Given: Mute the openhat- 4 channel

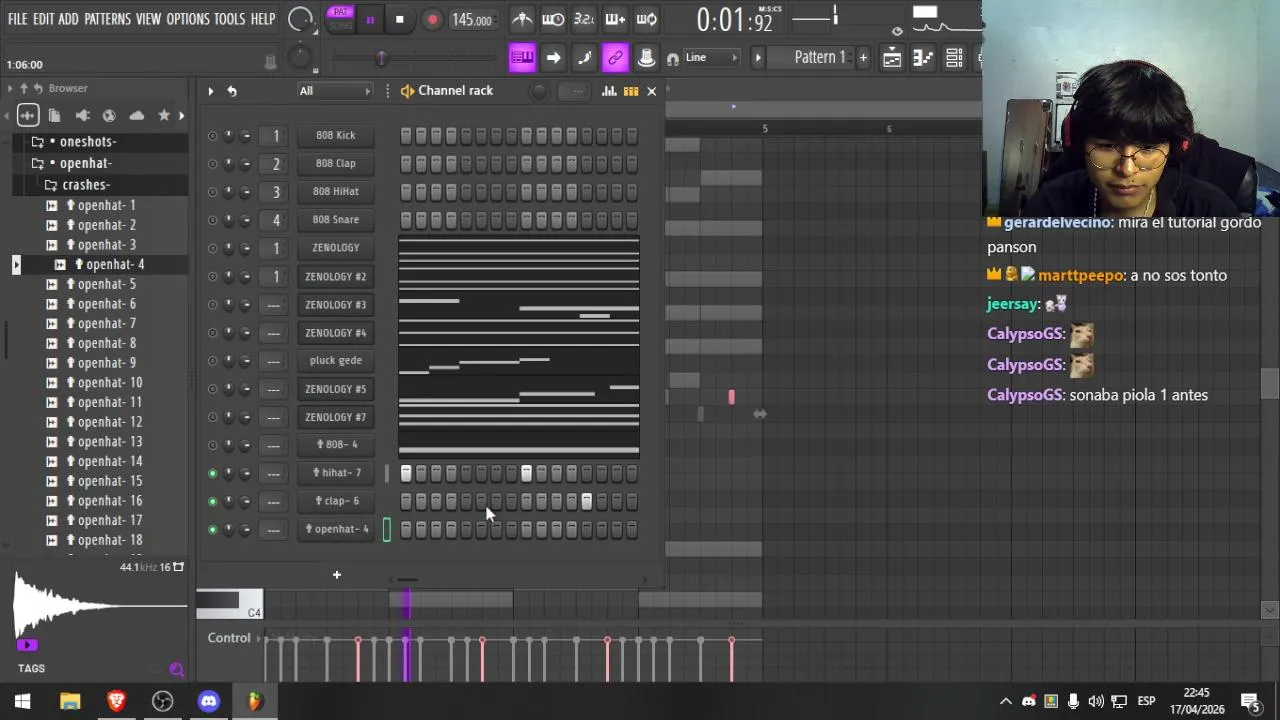Looking at the screenshot, I should [x=212, y=529].
